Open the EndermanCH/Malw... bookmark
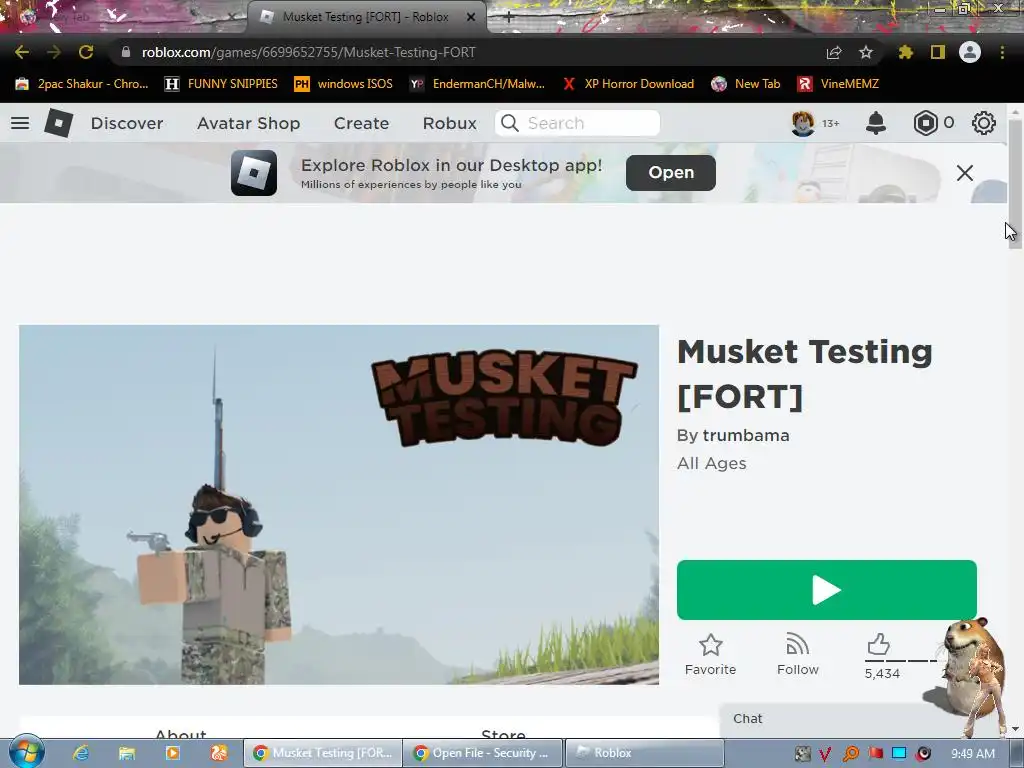Viewport: 1024px width, 768px height. click(477, 84)
